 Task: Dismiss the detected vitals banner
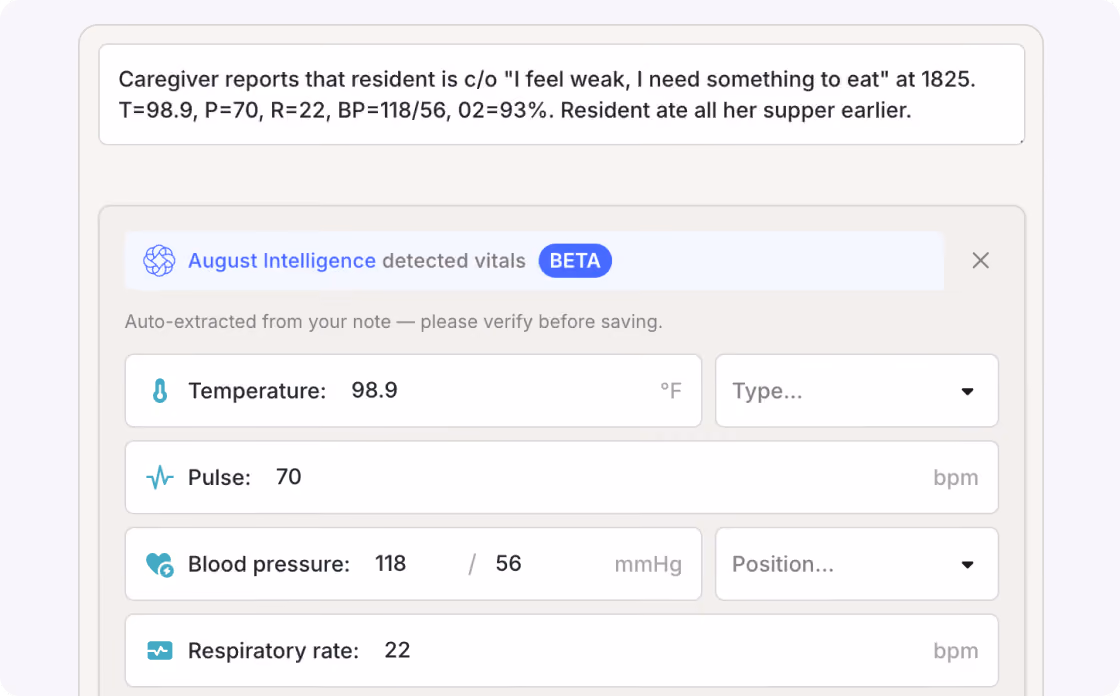pyautogui.click(x=981, y=261)
